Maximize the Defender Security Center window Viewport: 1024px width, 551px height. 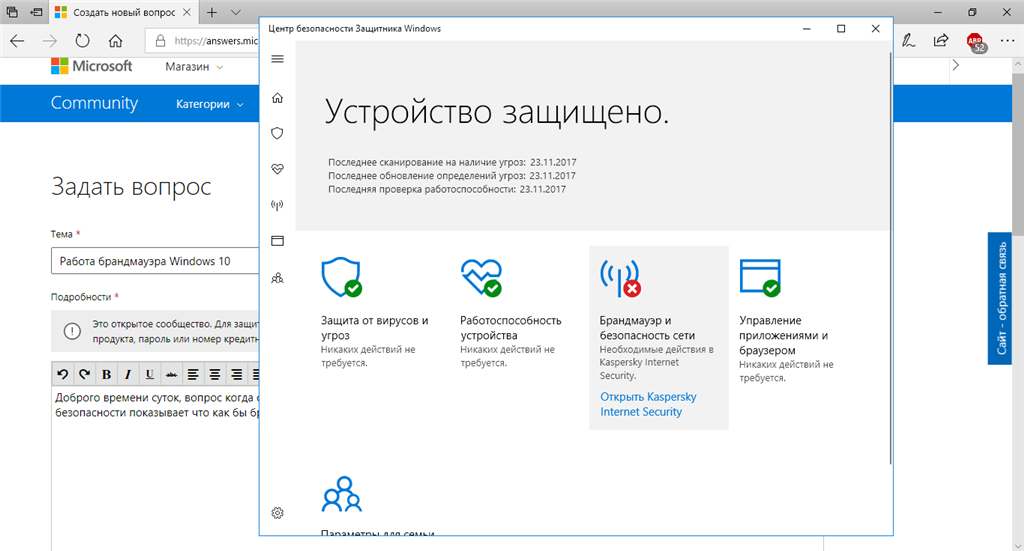(841, 29)
